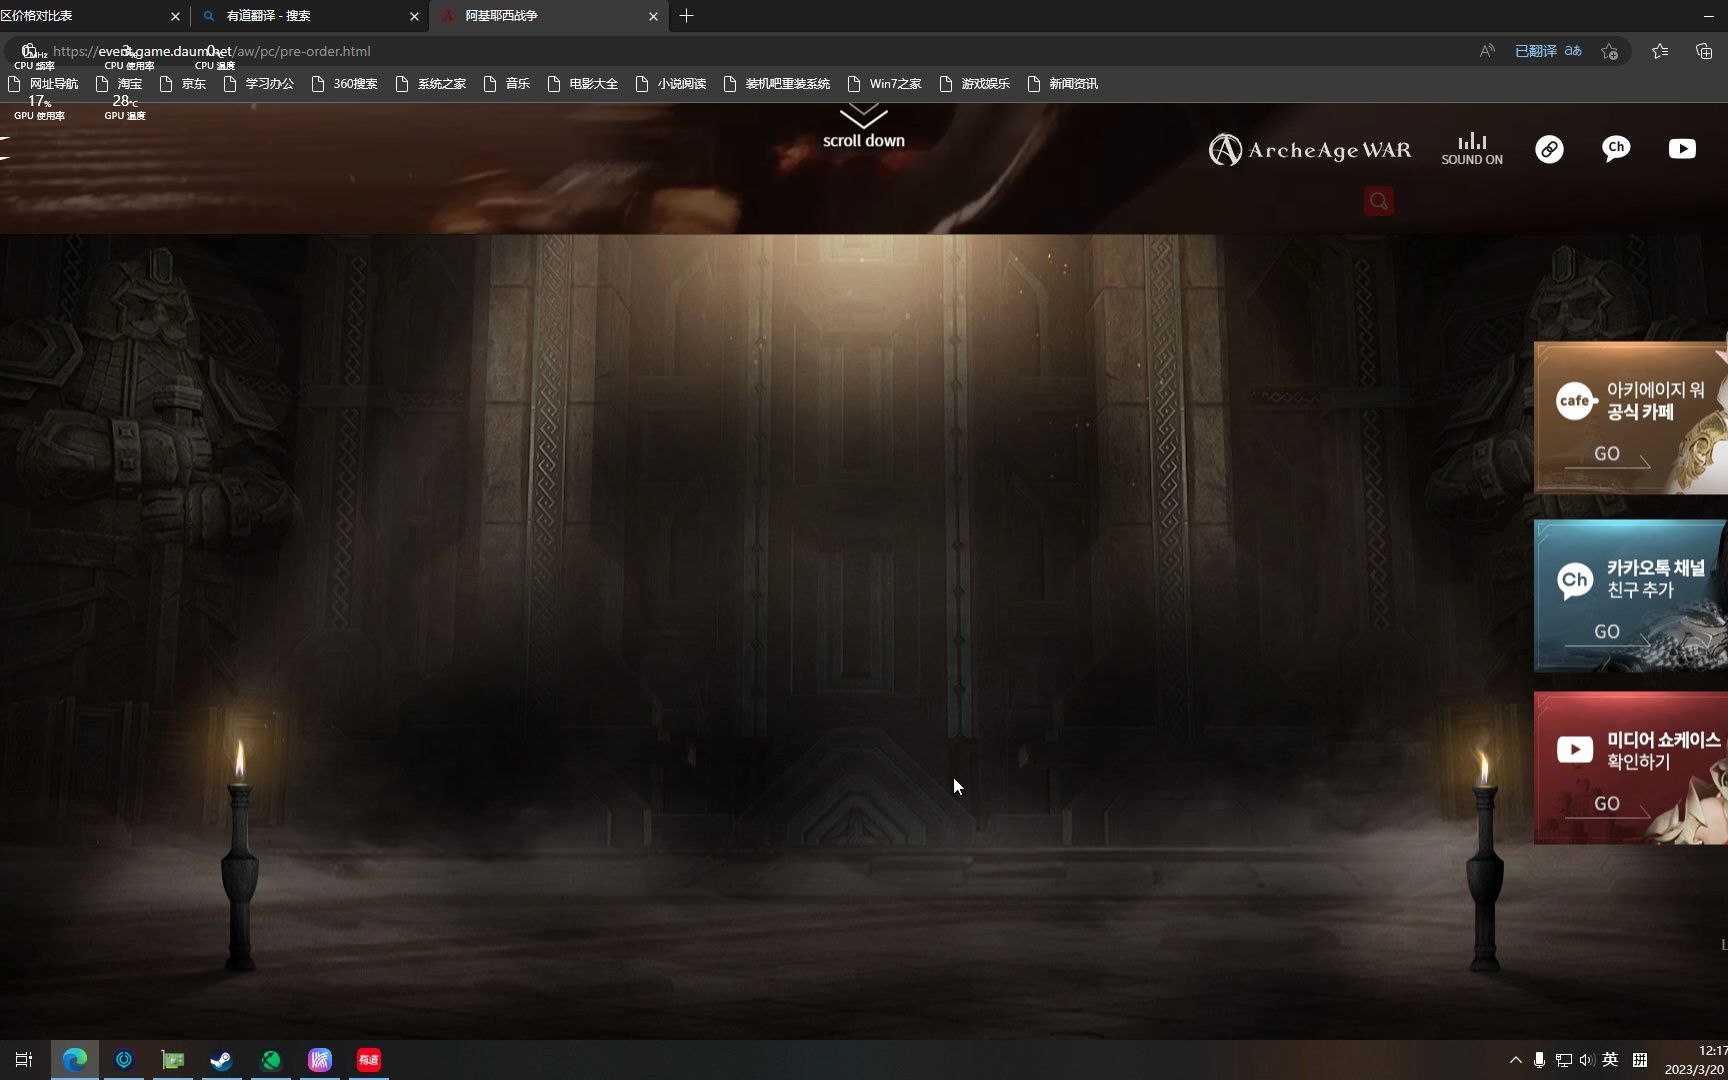Open the Favorites list icon
This screenshot has width=1728, height=1080.
(x=1660, y=51)
